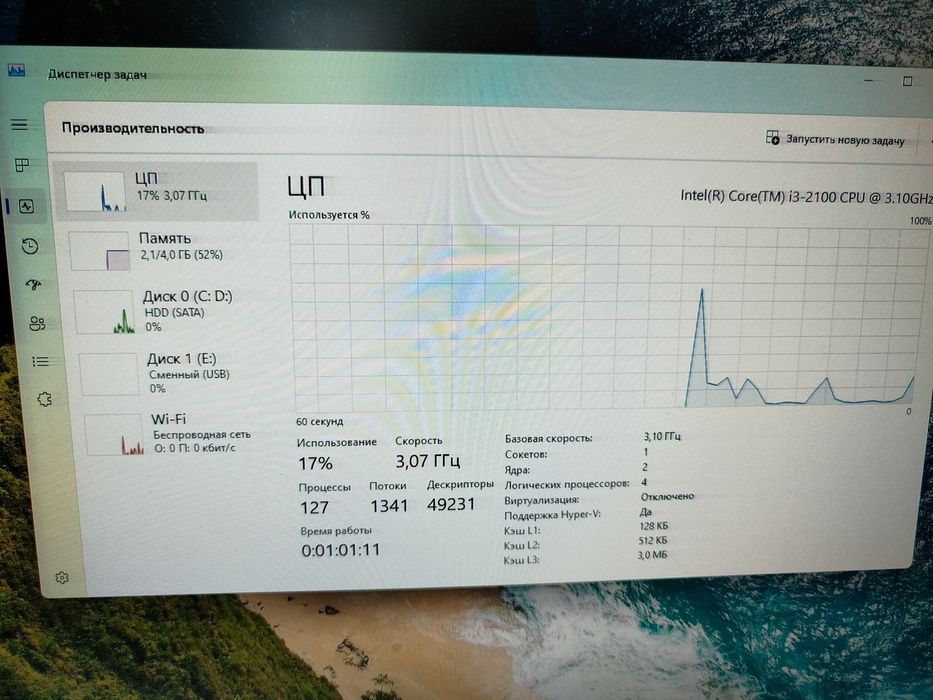Image resolution: width=933 pixels, height=700 pixels.
Task: Click the Диск 1 mini graph thumbnail
Action: tap(109, 374)
